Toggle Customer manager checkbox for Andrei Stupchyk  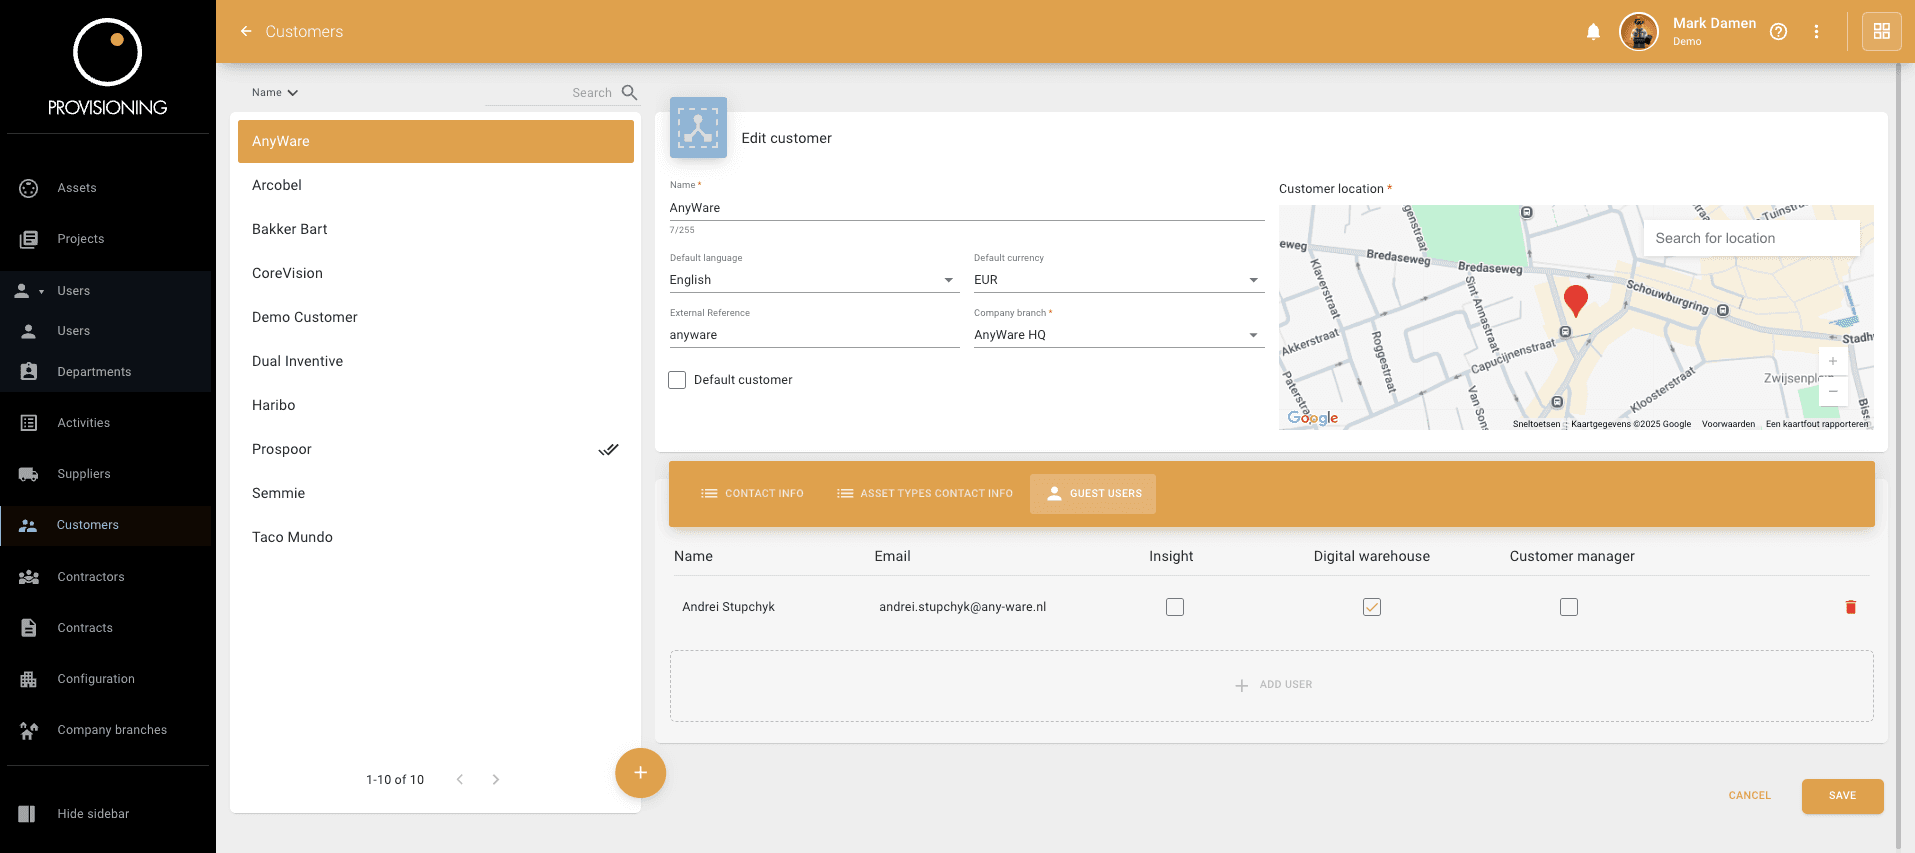point(1569,607)
